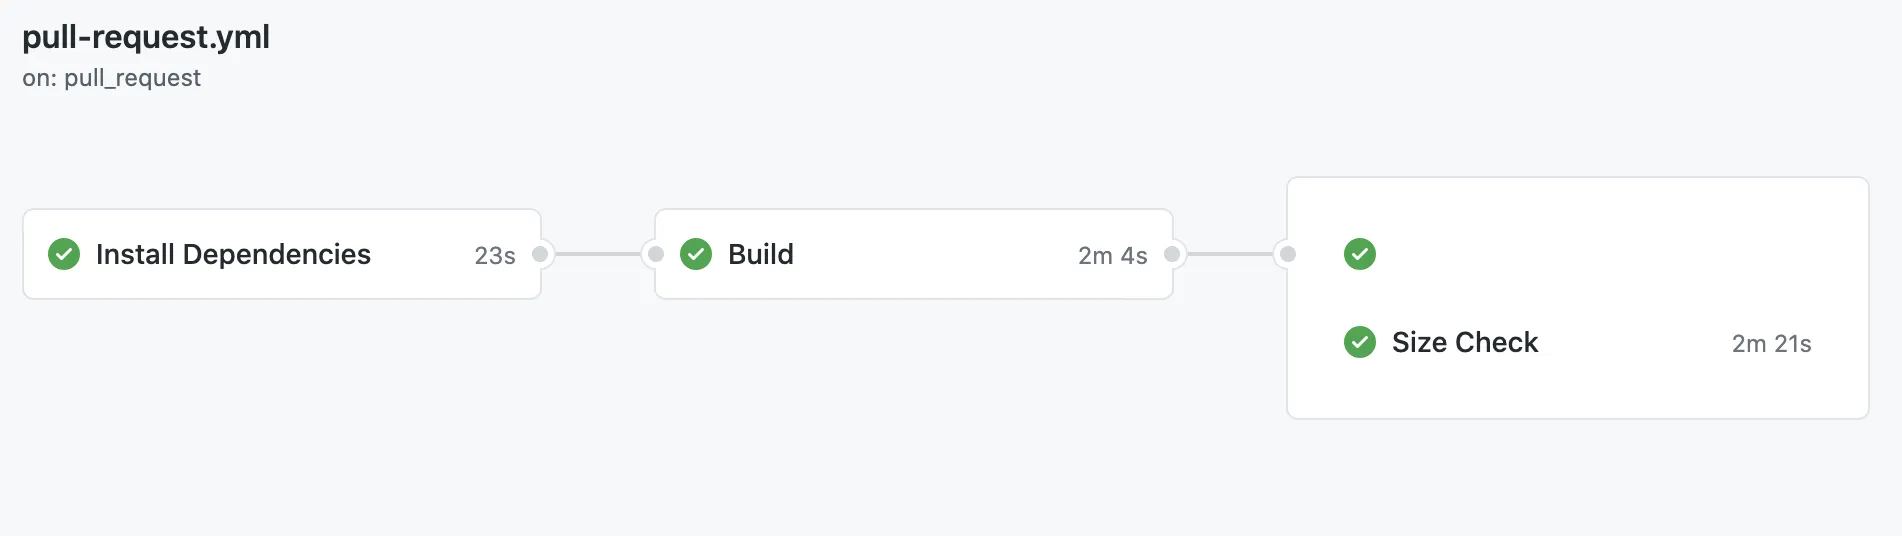Image resolution: width=1902 pixels, height=536 pixels.
Task: Click the output connector dot after 2m 4s
Action: [1172, 254]
